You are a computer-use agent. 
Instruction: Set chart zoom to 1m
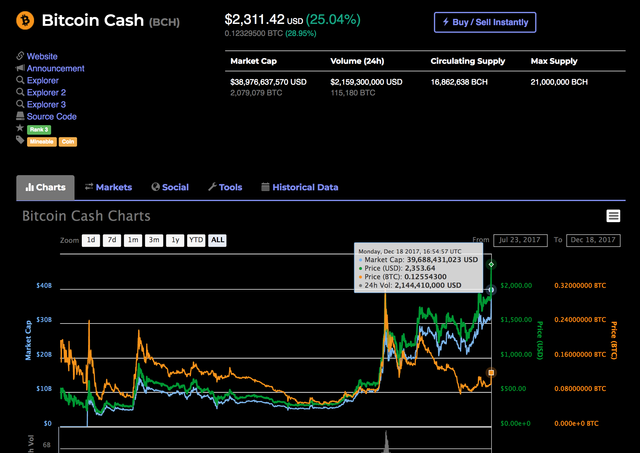click(x=133, y=240)
